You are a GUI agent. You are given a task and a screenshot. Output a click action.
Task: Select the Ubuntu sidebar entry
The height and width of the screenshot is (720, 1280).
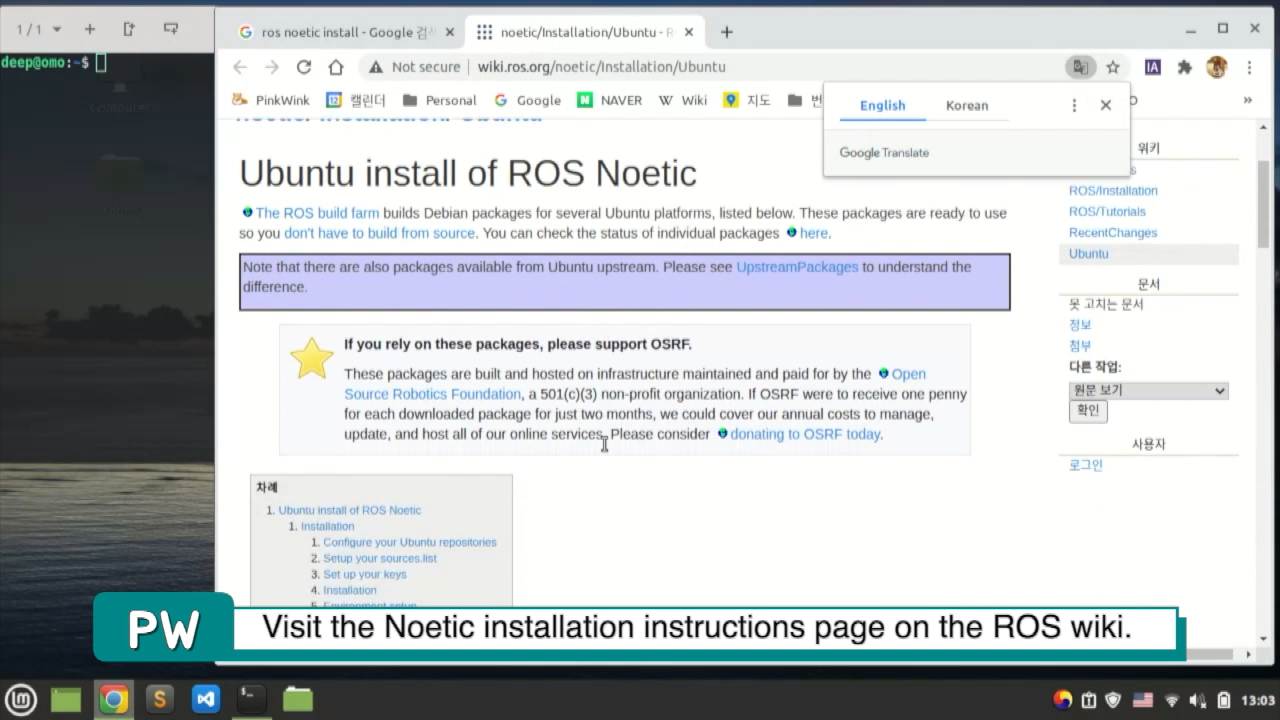point(1088,254)
